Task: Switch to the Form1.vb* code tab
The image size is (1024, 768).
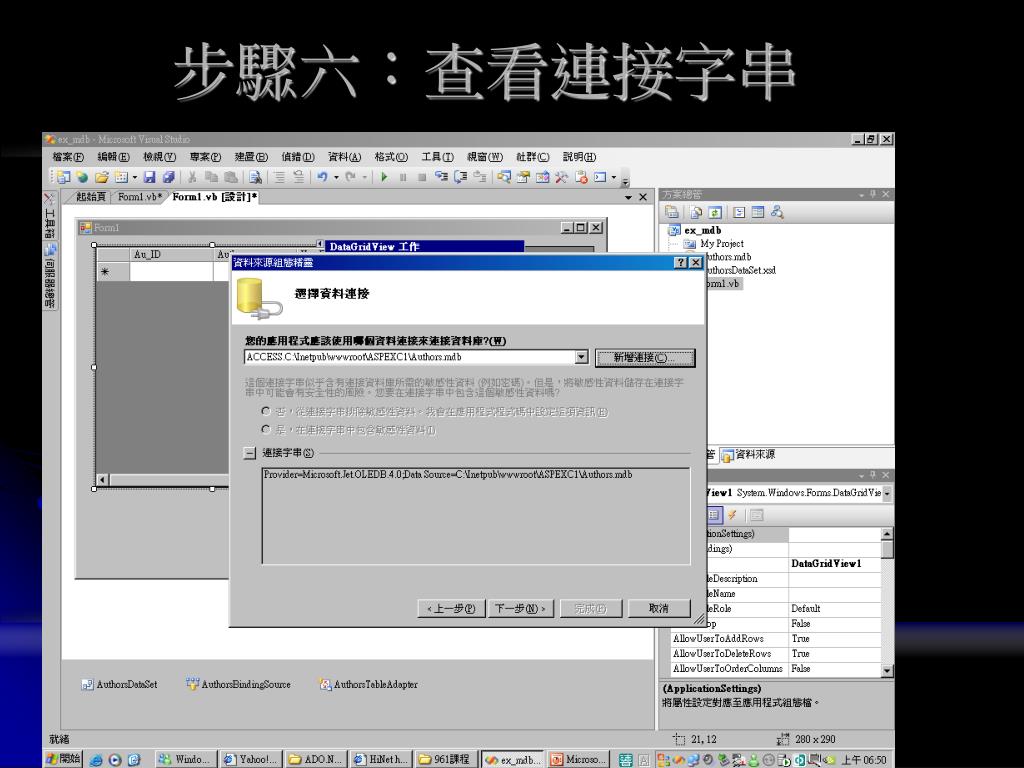Action: tap(140, 197)
